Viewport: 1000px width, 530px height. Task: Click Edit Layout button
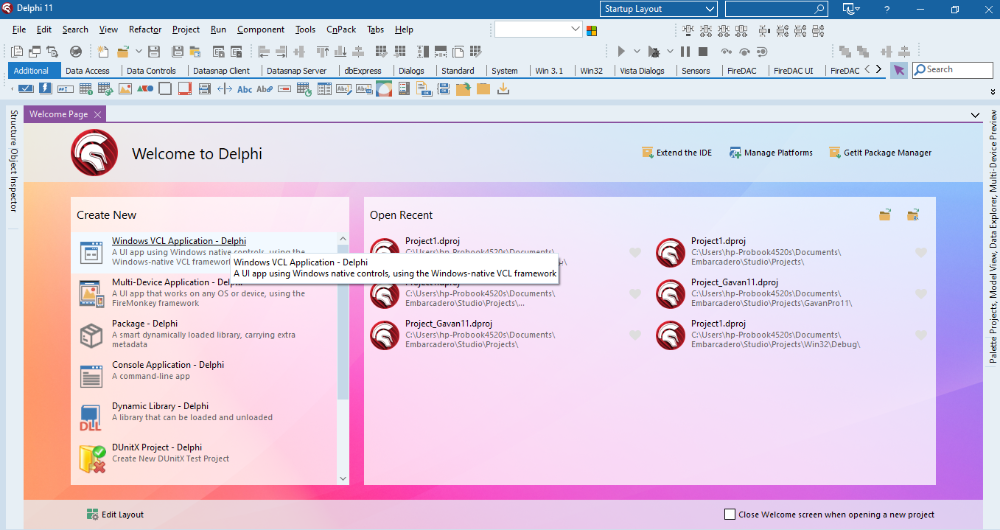tap(115, 514)
